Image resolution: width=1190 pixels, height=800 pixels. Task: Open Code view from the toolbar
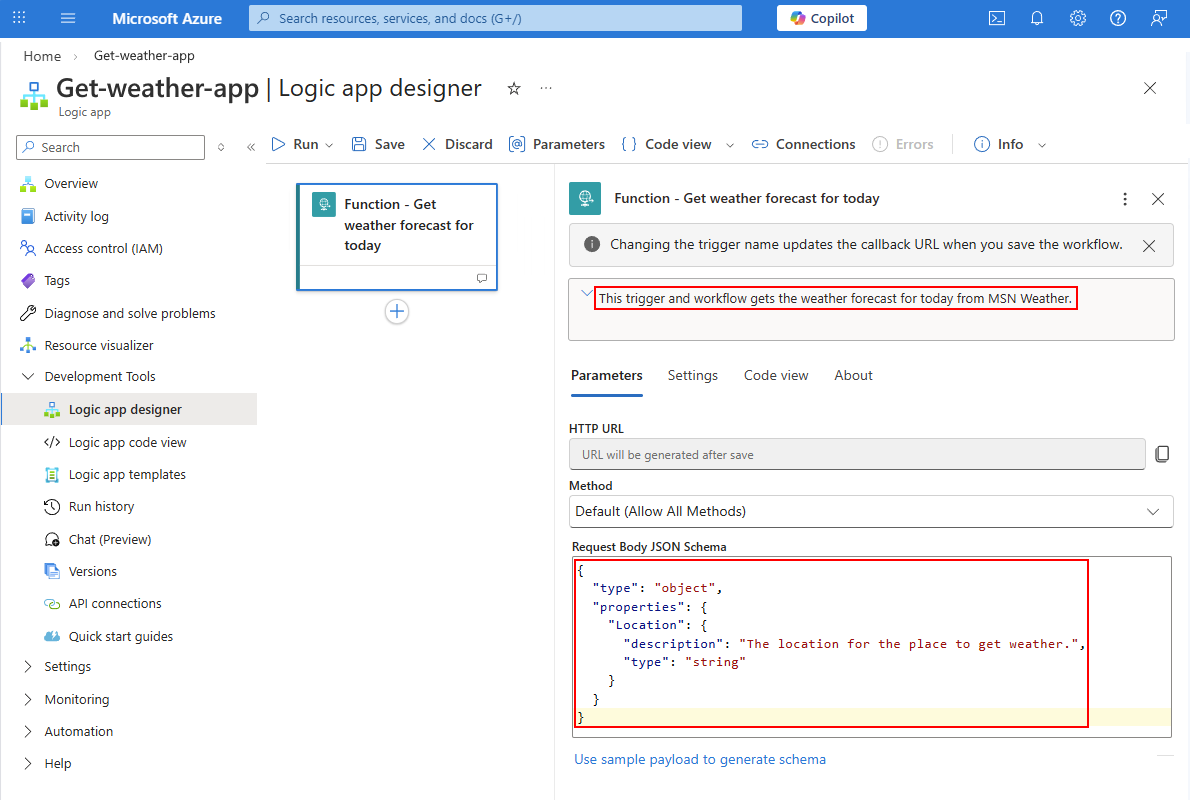click(666, 144)
